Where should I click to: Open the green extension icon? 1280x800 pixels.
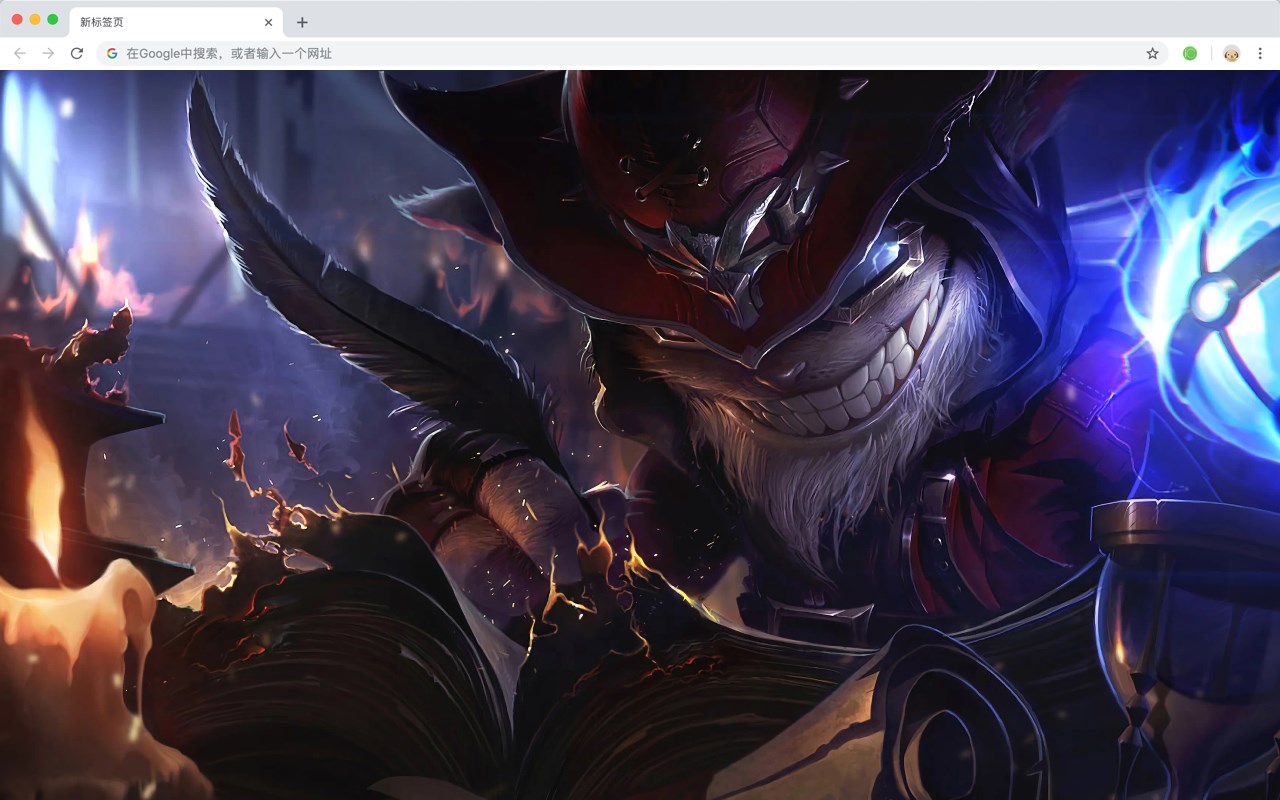(x=1190, y=53)
